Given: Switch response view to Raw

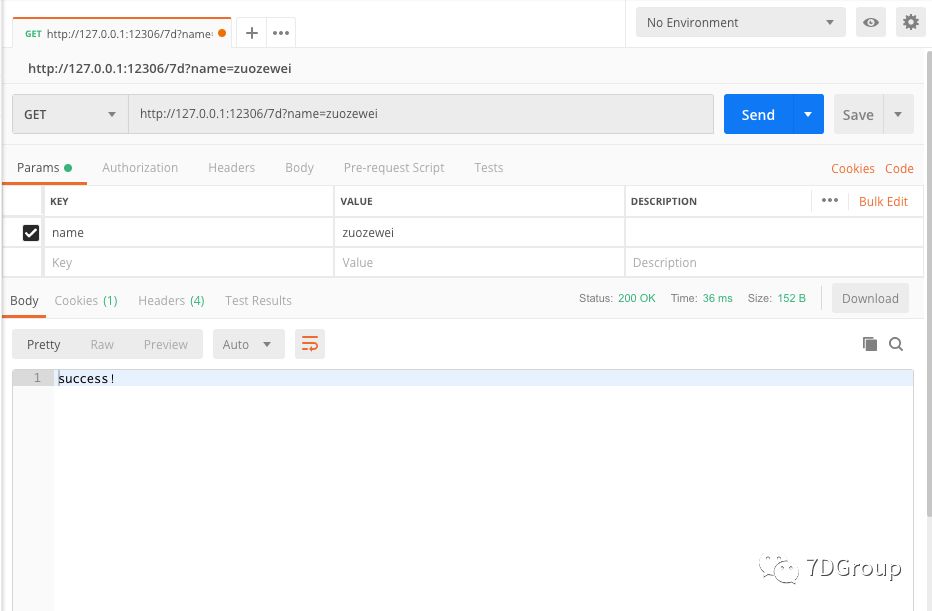Looking at the screenshot, I should pos(101,344).
